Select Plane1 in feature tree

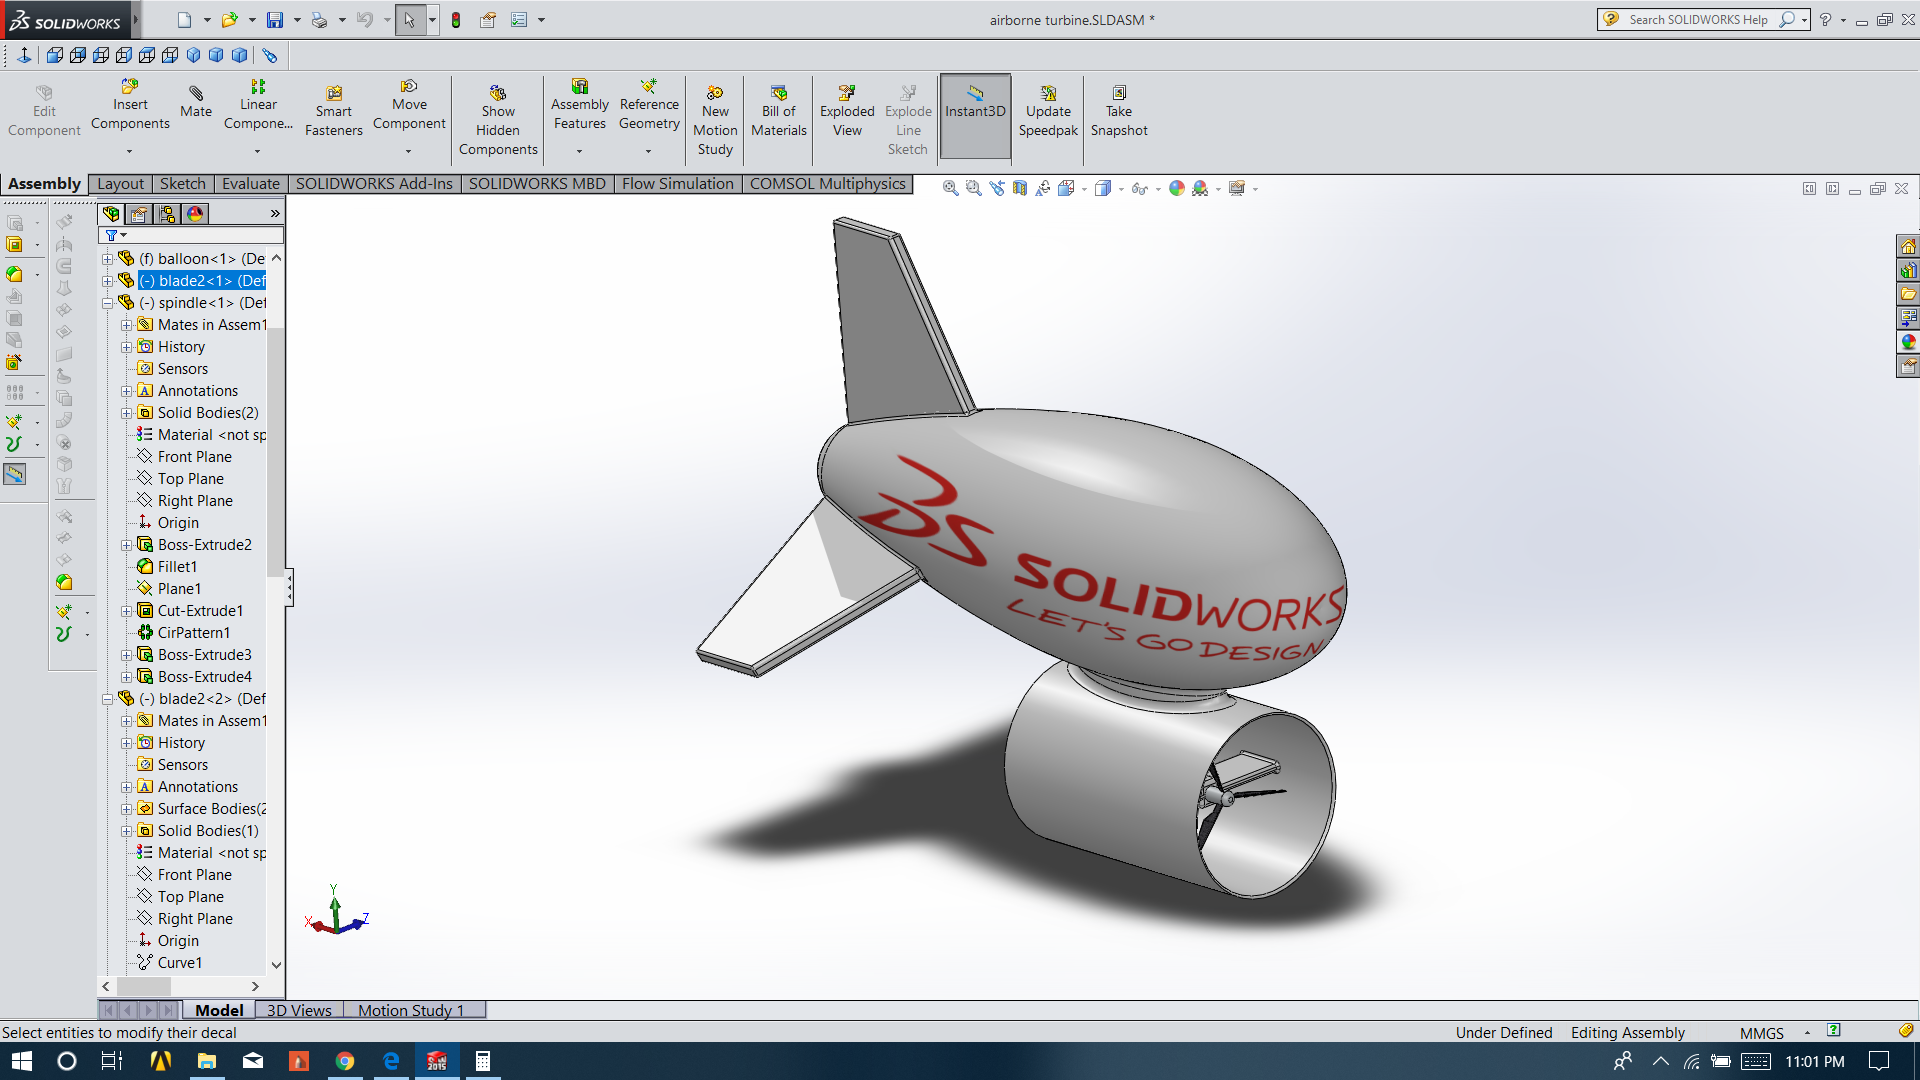[x=179, y=589]
